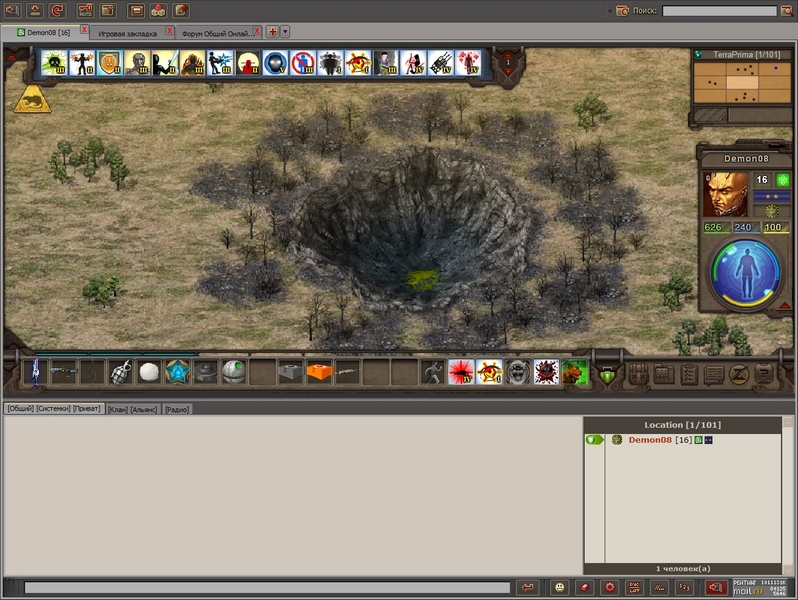The width and height of the screenshot is (798, 600).
Task: Click the center cell of TerraPrima minimap
Action: tap(742, 82)
